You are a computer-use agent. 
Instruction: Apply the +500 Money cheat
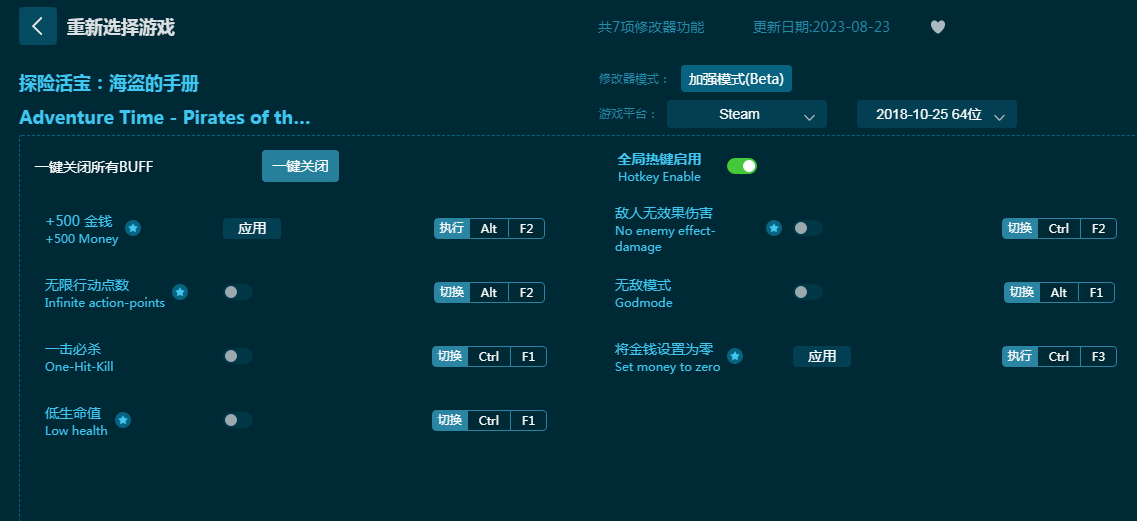coord(252,228)
